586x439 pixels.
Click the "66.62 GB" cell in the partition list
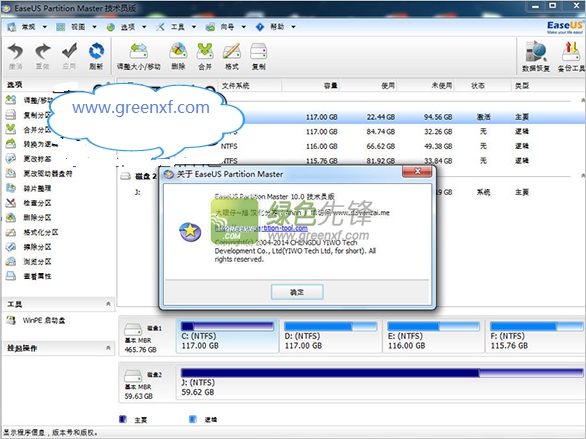coord(380,146)
